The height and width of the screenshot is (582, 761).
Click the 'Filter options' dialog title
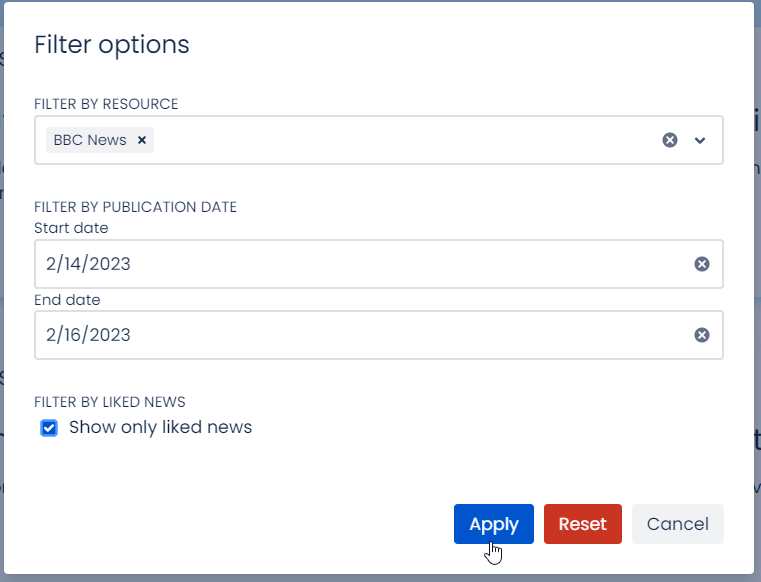click(112, 45)
